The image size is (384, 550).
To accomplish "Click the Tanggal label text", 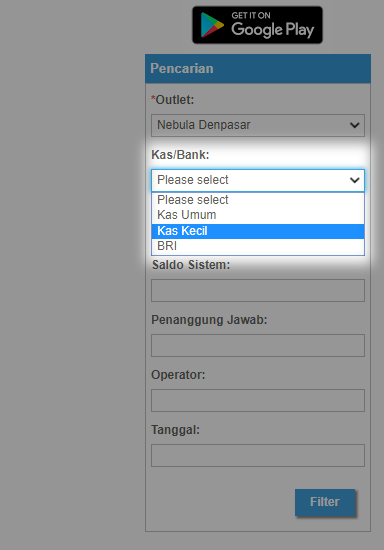I will [175, 430].
